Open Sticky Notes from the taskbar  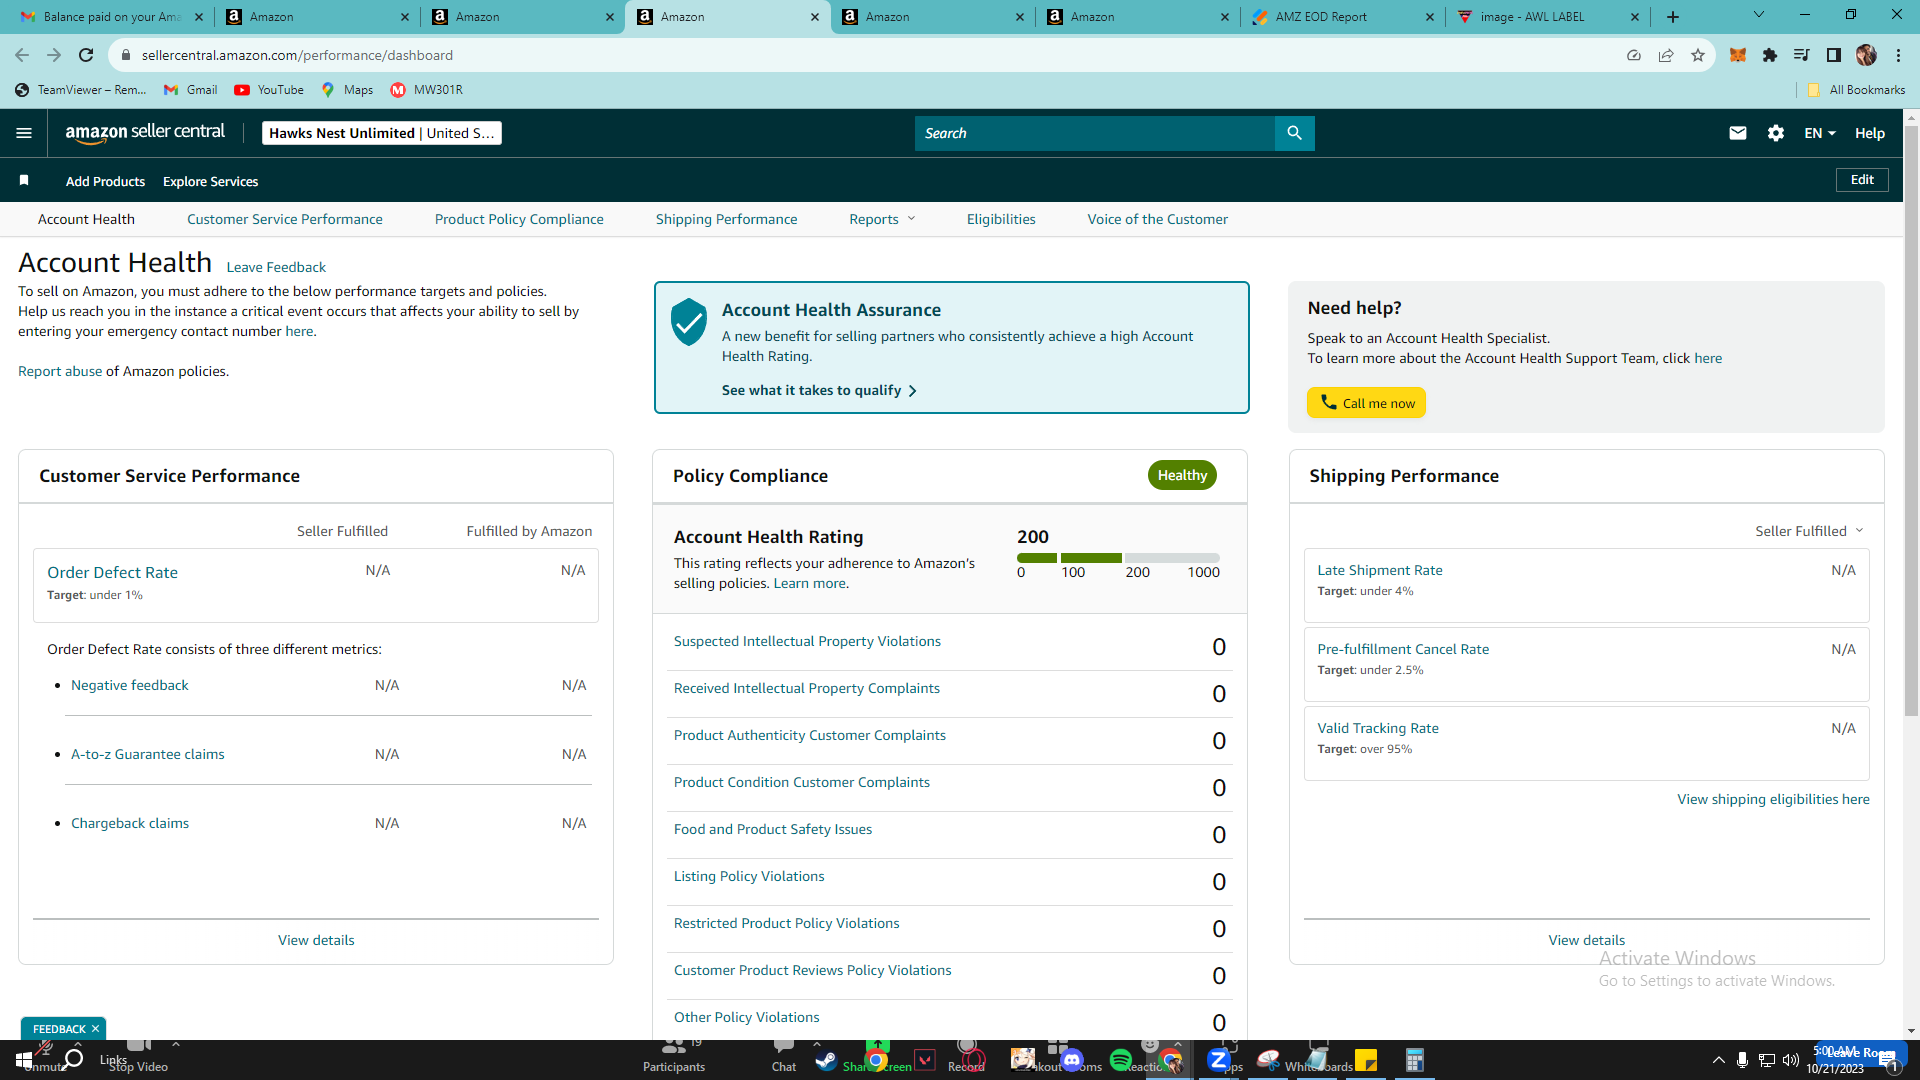pos(1366,1060)
